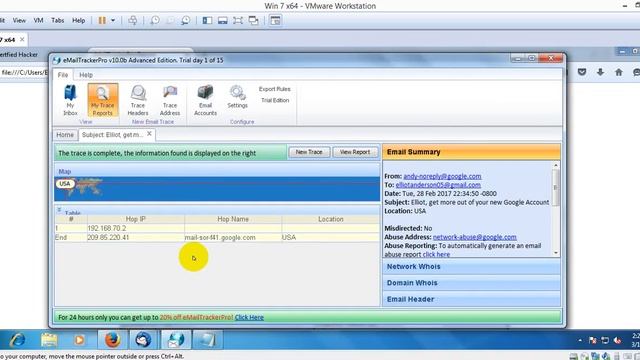
Task: Expand the Domain Whois section
Action: point(471,283)
